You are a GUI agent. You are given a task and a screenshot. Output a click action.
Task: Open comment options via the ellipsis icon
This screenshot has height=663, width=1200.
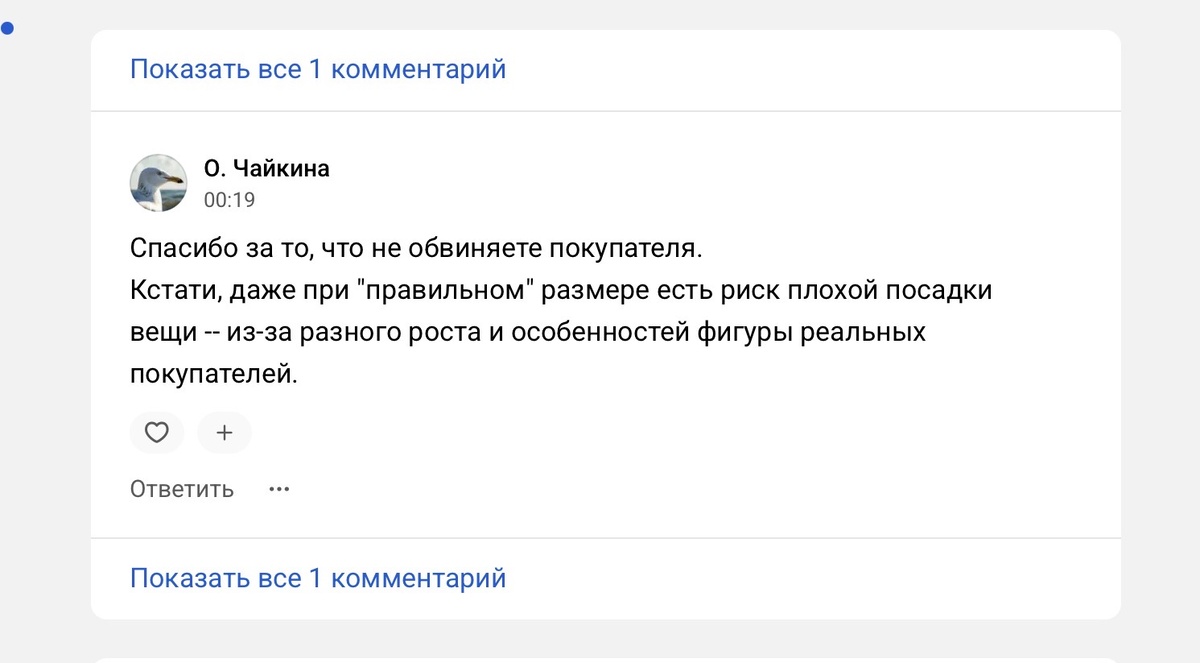coord(279,488)
